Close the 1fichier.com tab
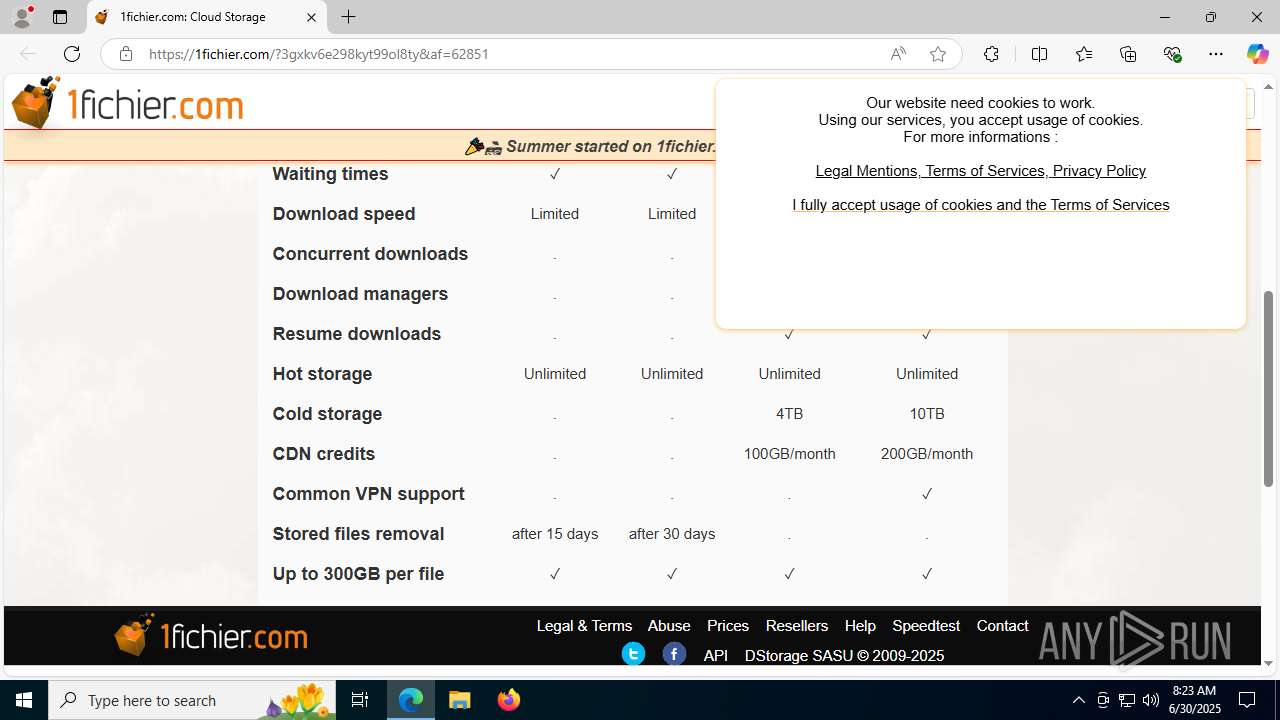The image size is (1280, 720). [x=311, y=17]
